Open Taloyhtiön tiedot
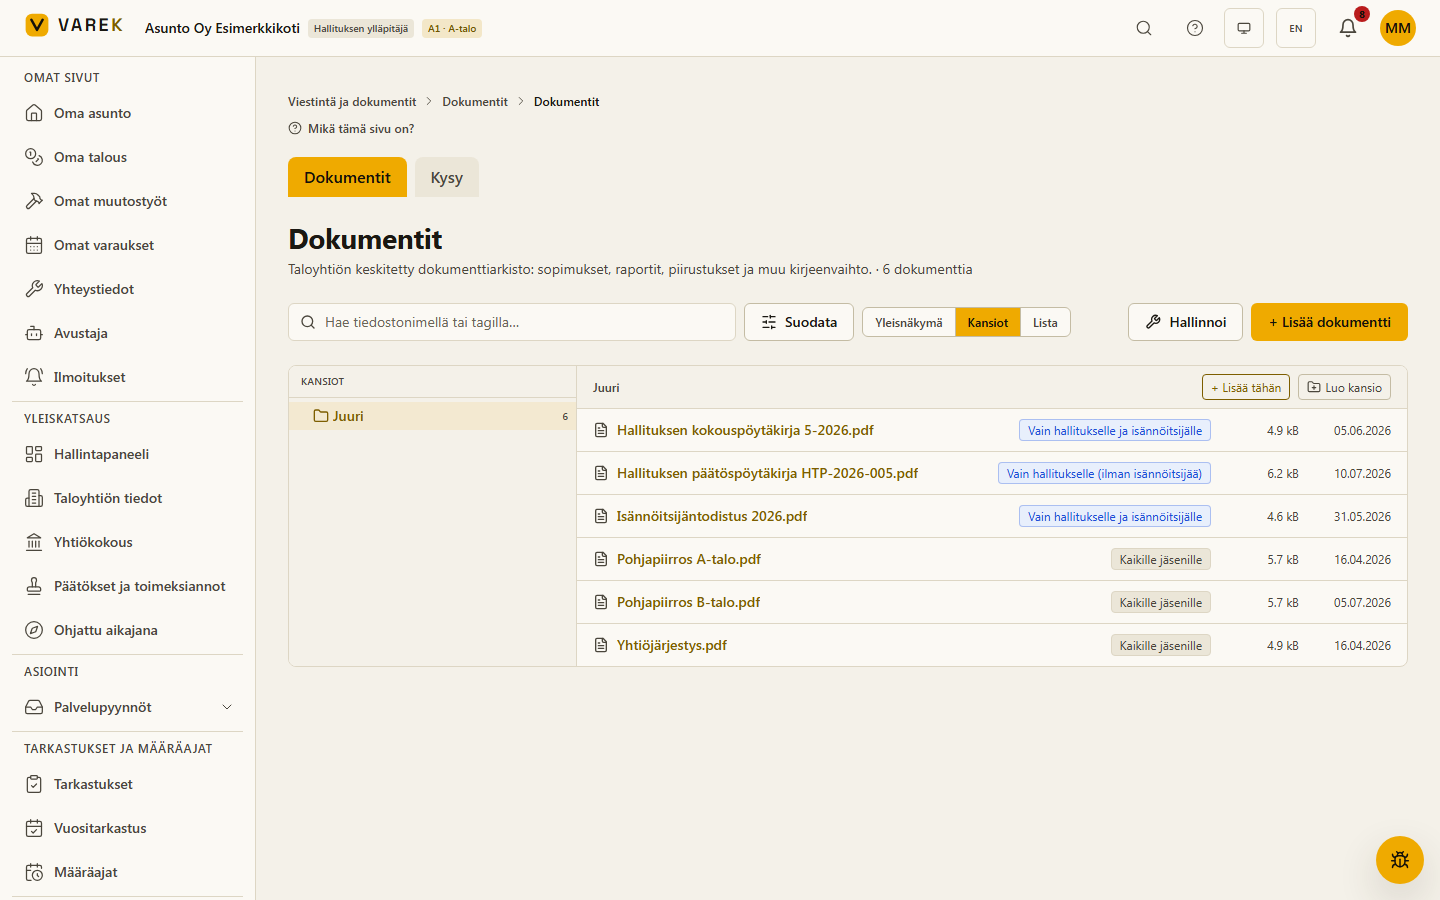The width and height of the screenshot is (1440, 900). (x=128, y=498)
